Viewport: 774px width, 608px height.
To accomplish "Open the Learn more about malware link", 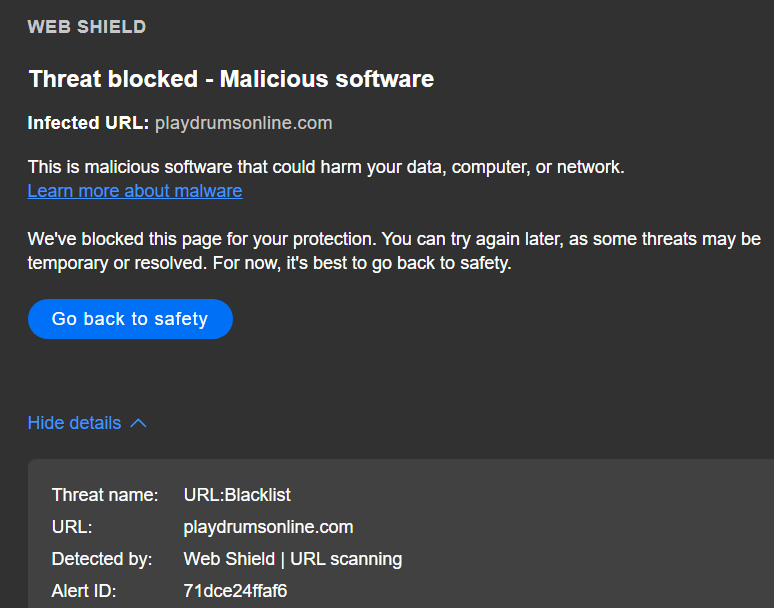I will [x=134, y=191].
